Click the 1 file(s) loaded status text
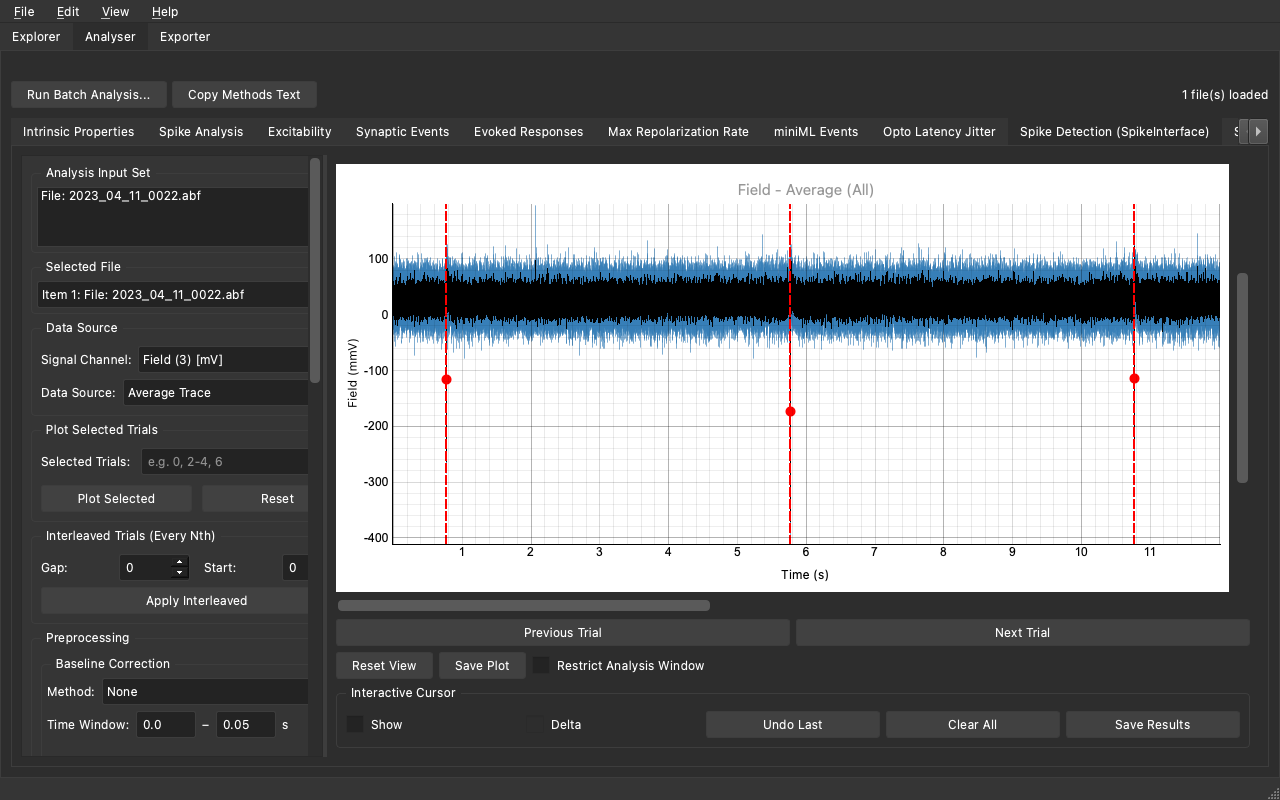 click(1225, 95)
